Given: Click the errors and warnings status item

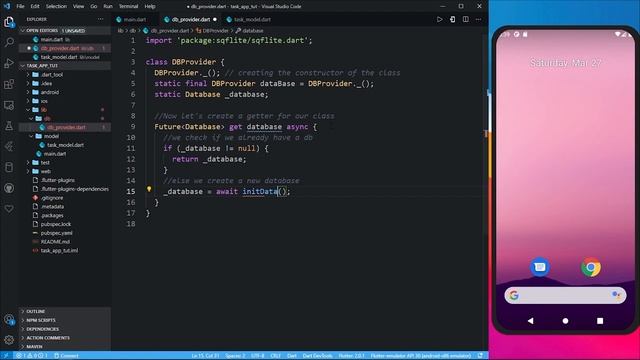Looking at the screenshot, I should pyautogui.click(x=32, y=356).
